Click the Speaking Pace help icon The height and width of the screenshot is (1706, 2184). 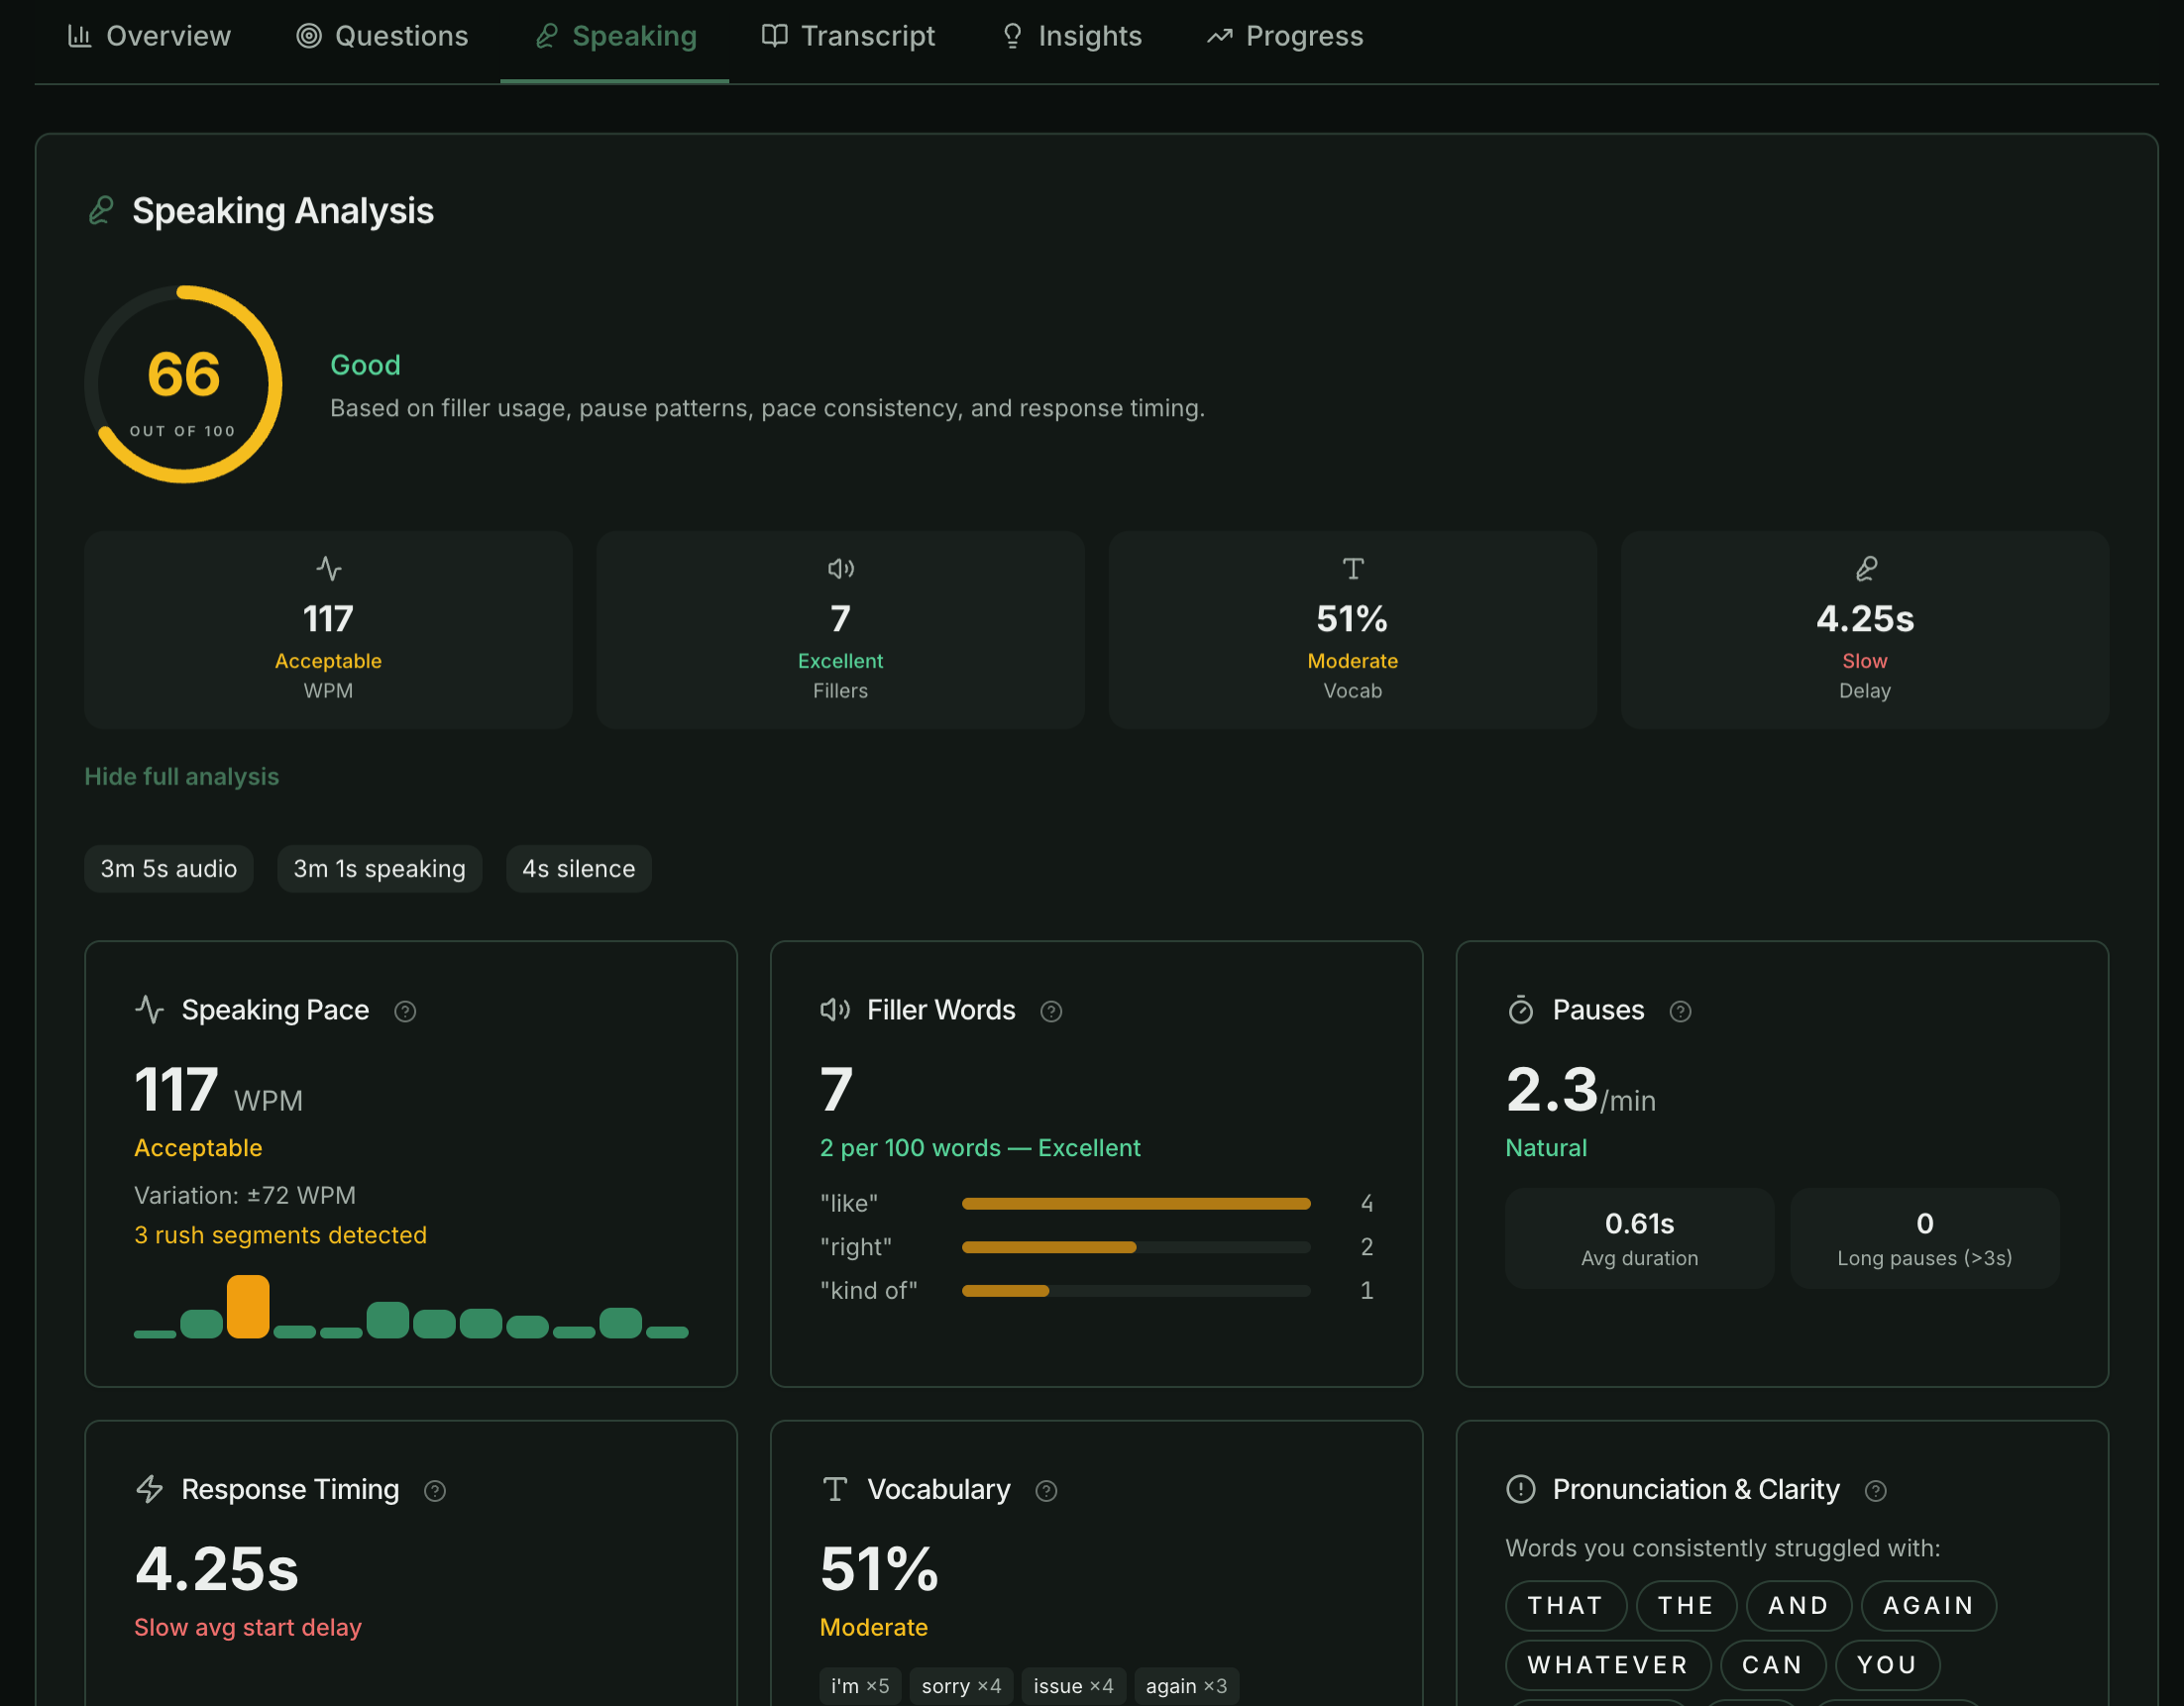click(x=405, y=1012)
